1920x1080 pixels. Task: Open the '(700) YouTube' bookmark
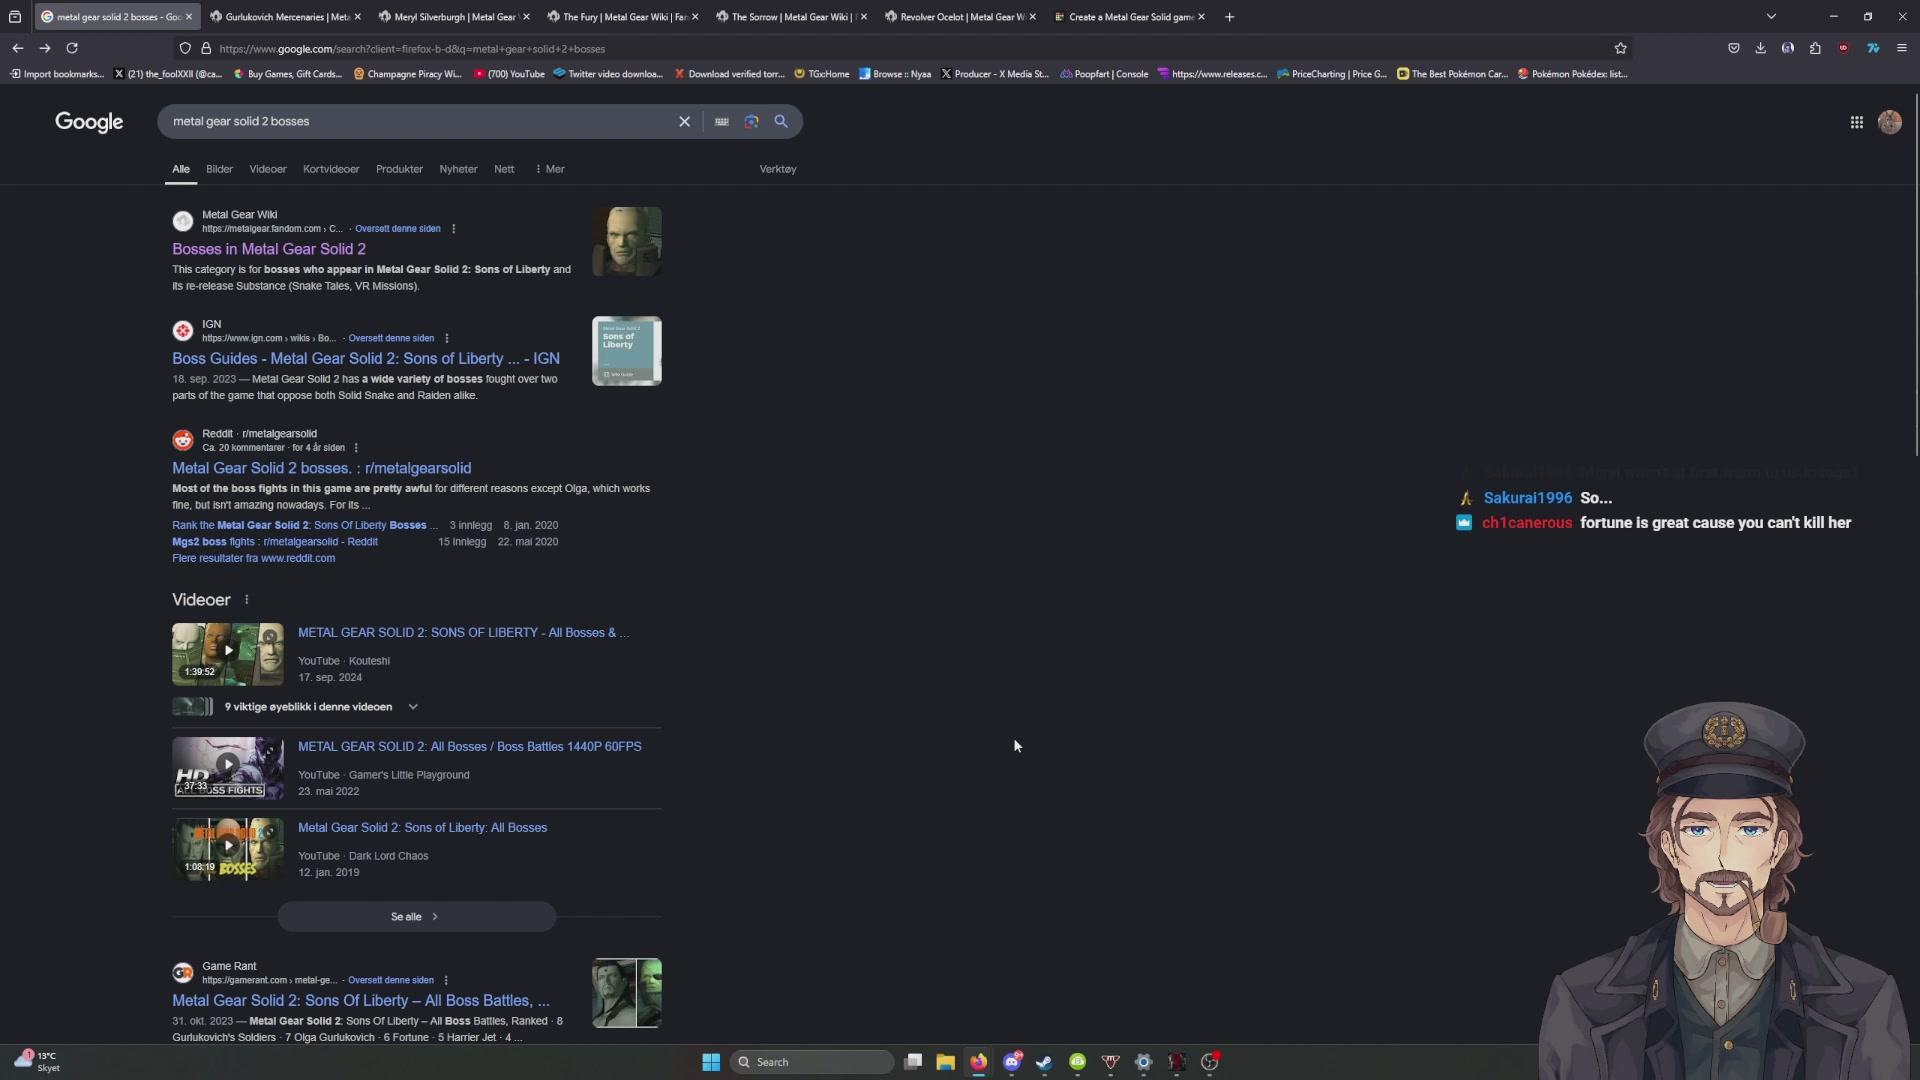click(x=509, y=74)
